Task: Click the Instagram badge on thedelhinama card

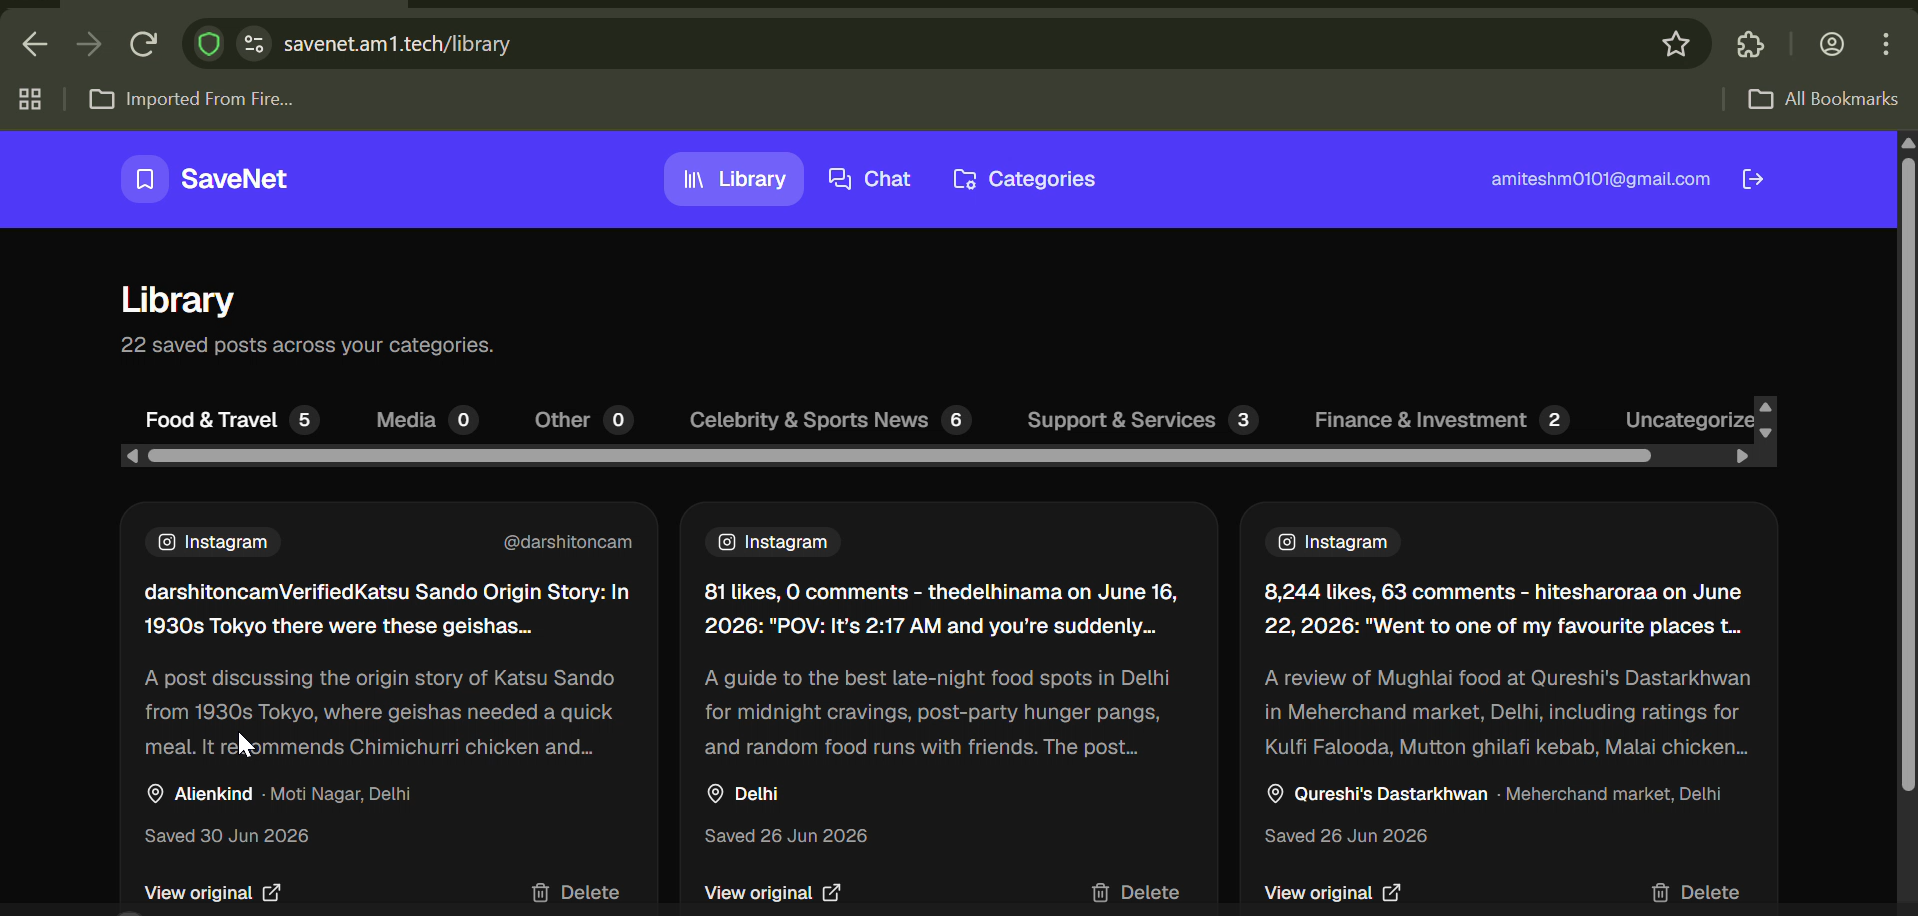Action: click(x=773, y=542)
